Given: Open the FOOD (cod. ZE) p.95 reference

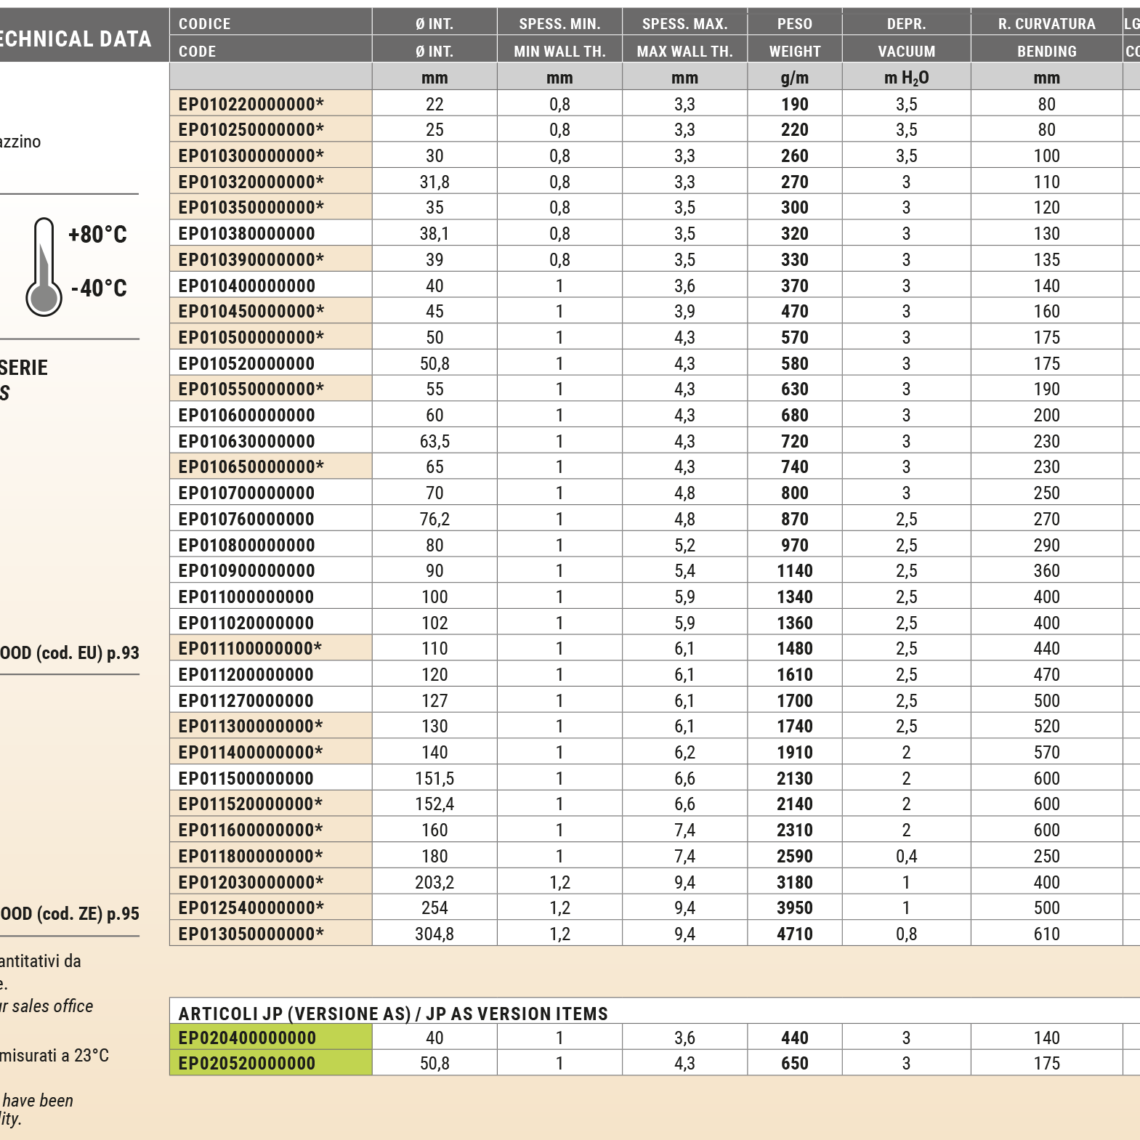Looking at the screenshot, I should (70, 914).
